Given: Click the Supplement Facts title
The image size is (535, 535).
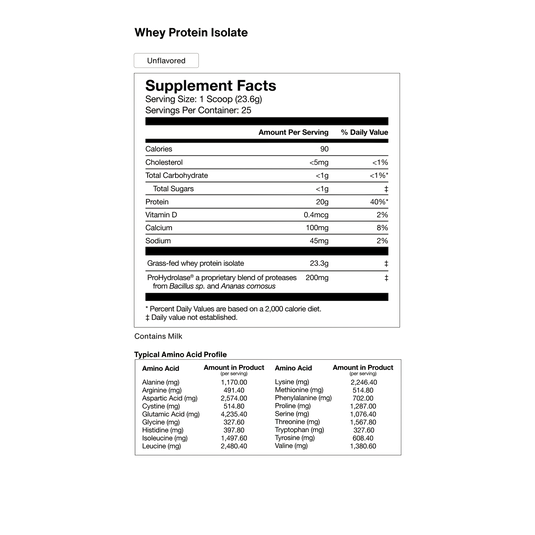Looking at the screenshot, I should [x=211, y=86].
